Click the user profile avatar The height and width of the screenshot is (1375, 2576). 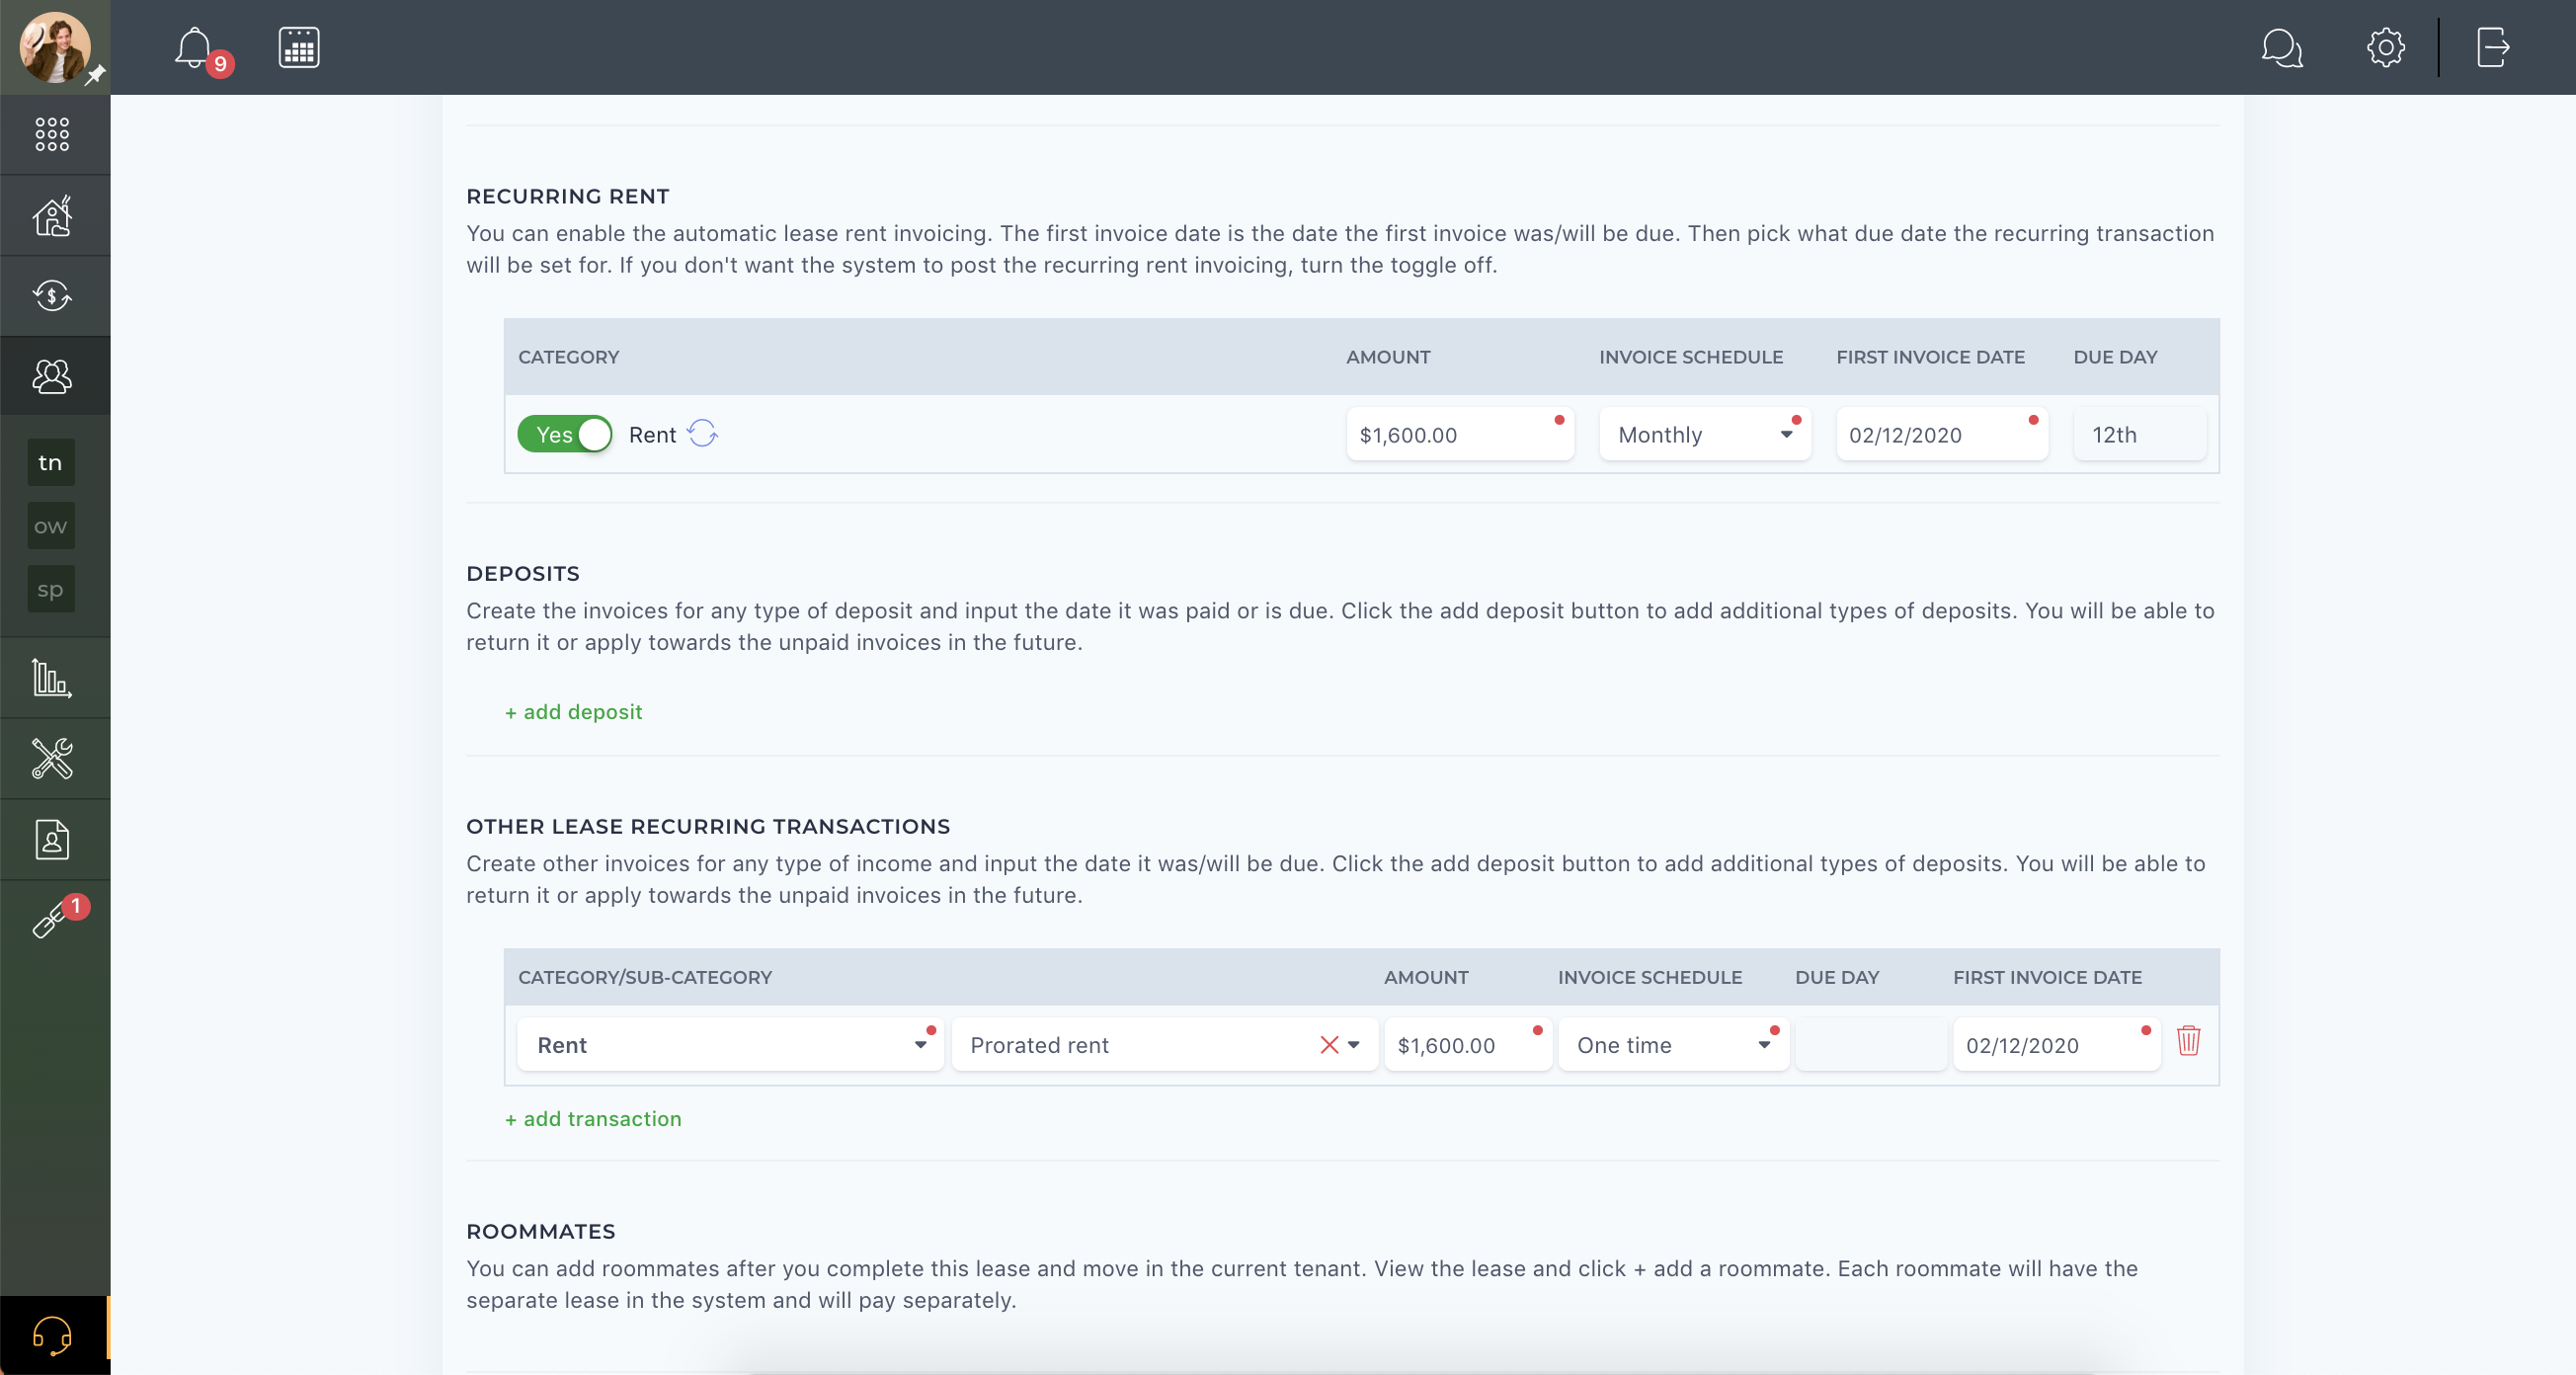click(x=55, y=47)
